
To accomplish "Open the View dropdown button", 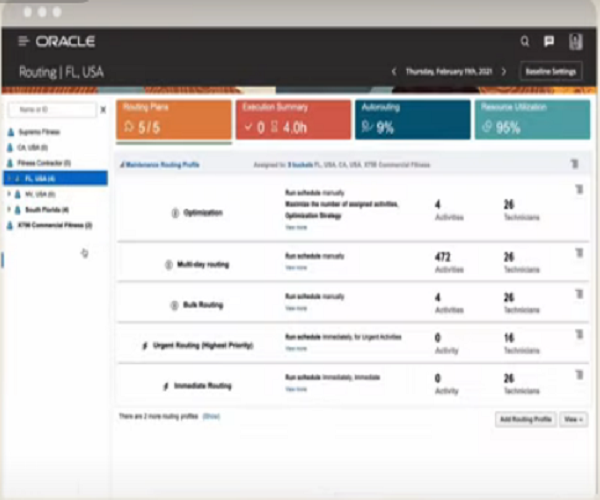I will pyautogui.click(x=573, y=419).
